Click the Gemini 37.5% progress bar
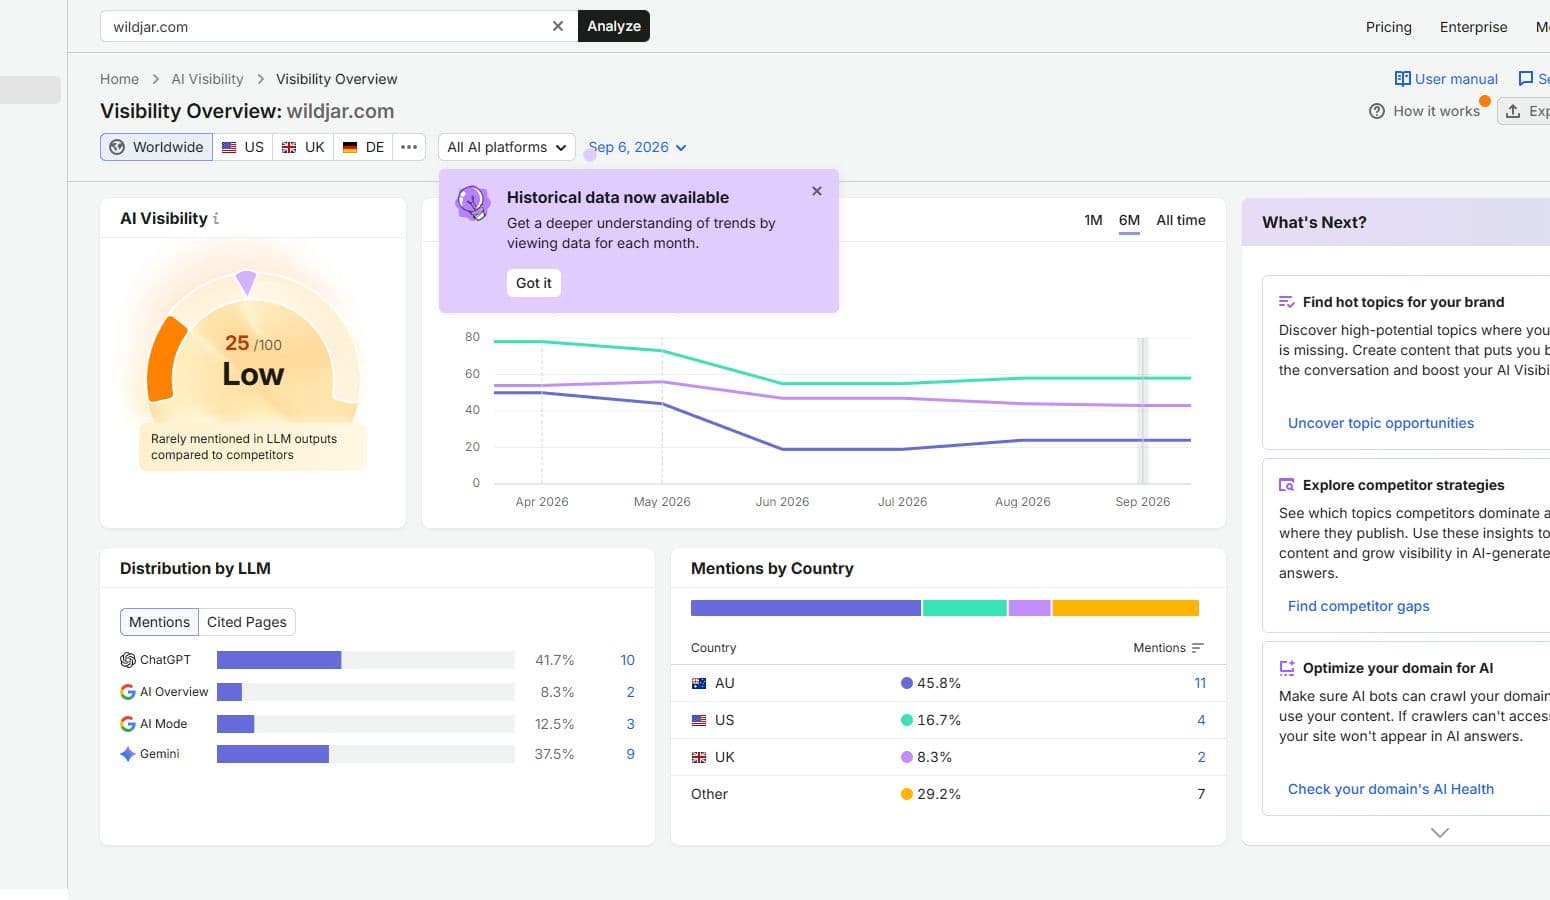 [x=366, y=754]
